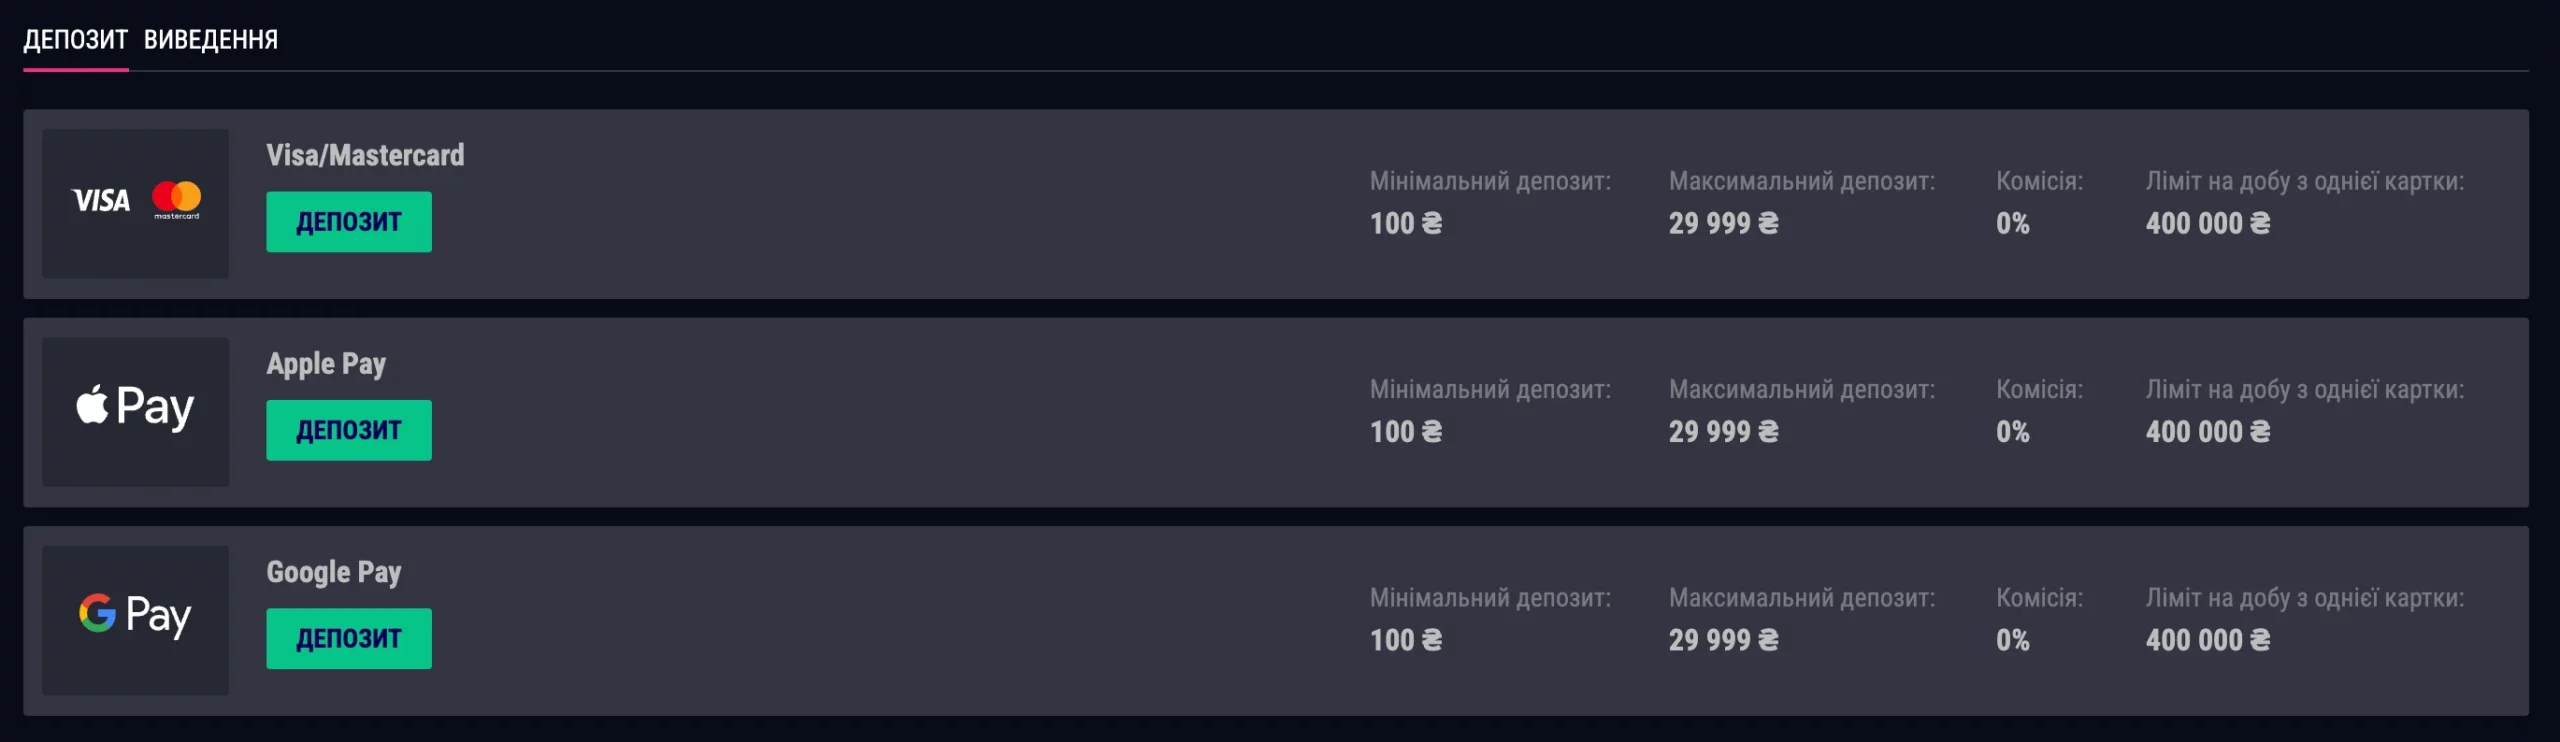Select the ДЕПОЗИТ tab

(75, 41)
